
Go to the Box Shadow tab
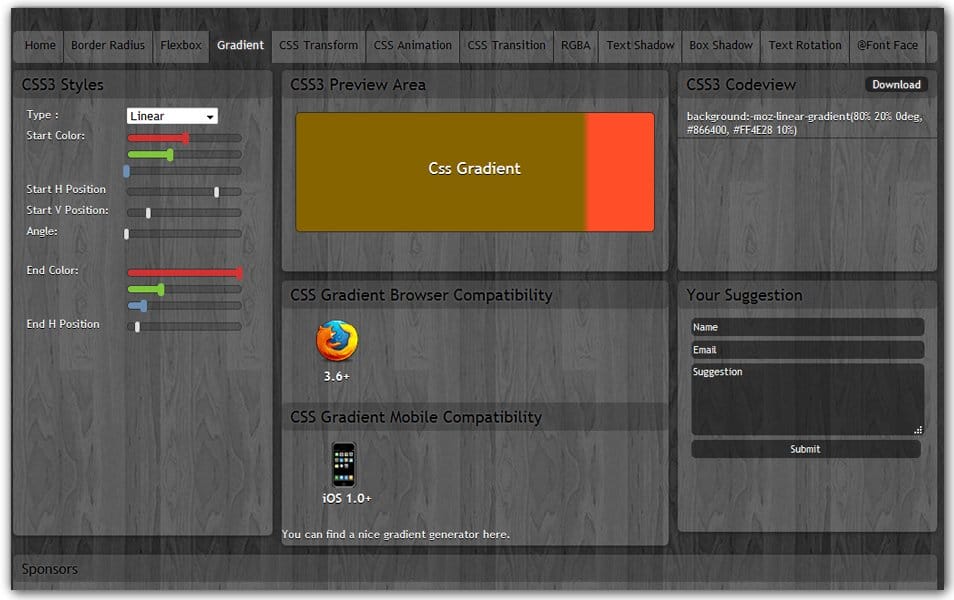coord(720,45)
